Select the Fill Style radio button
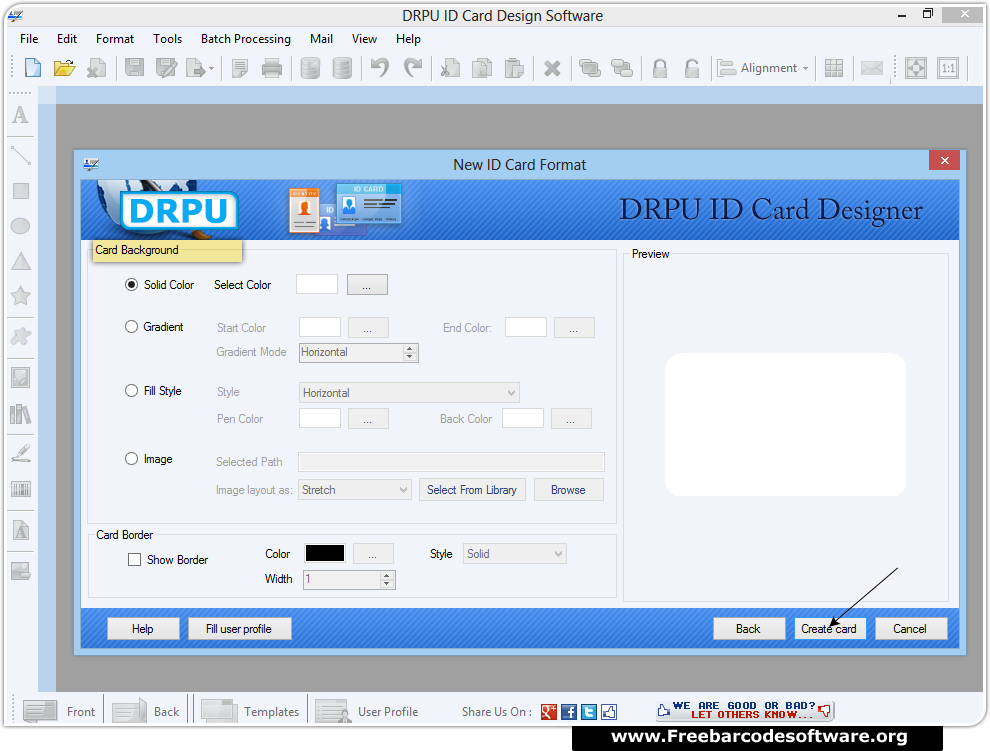The height and width of the screenshot is (751, 990). coord(131,390)
